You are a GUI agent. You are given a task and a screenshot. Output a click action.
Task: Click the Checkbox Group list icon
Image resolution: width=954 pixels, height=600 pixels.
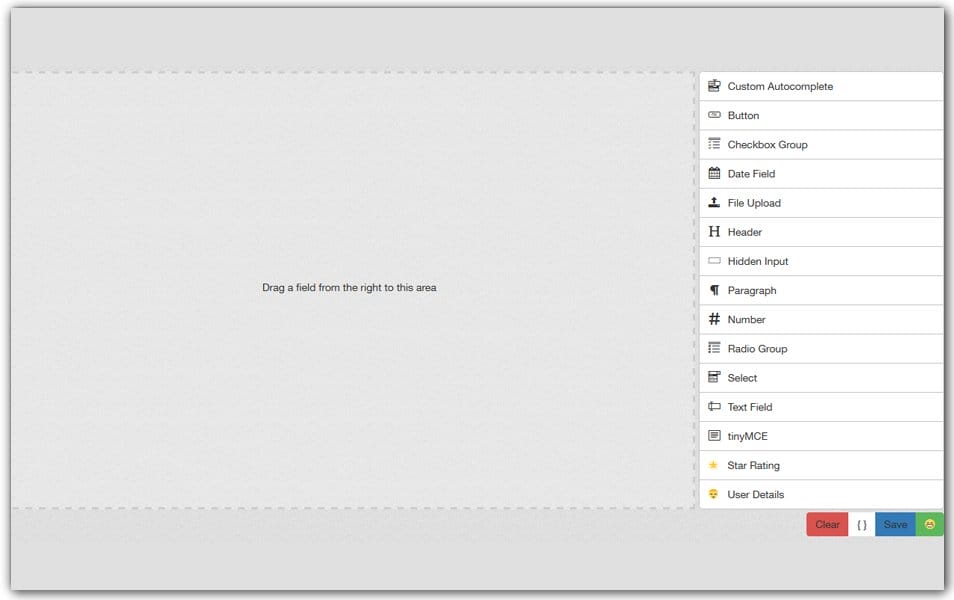tap(714, 144)
